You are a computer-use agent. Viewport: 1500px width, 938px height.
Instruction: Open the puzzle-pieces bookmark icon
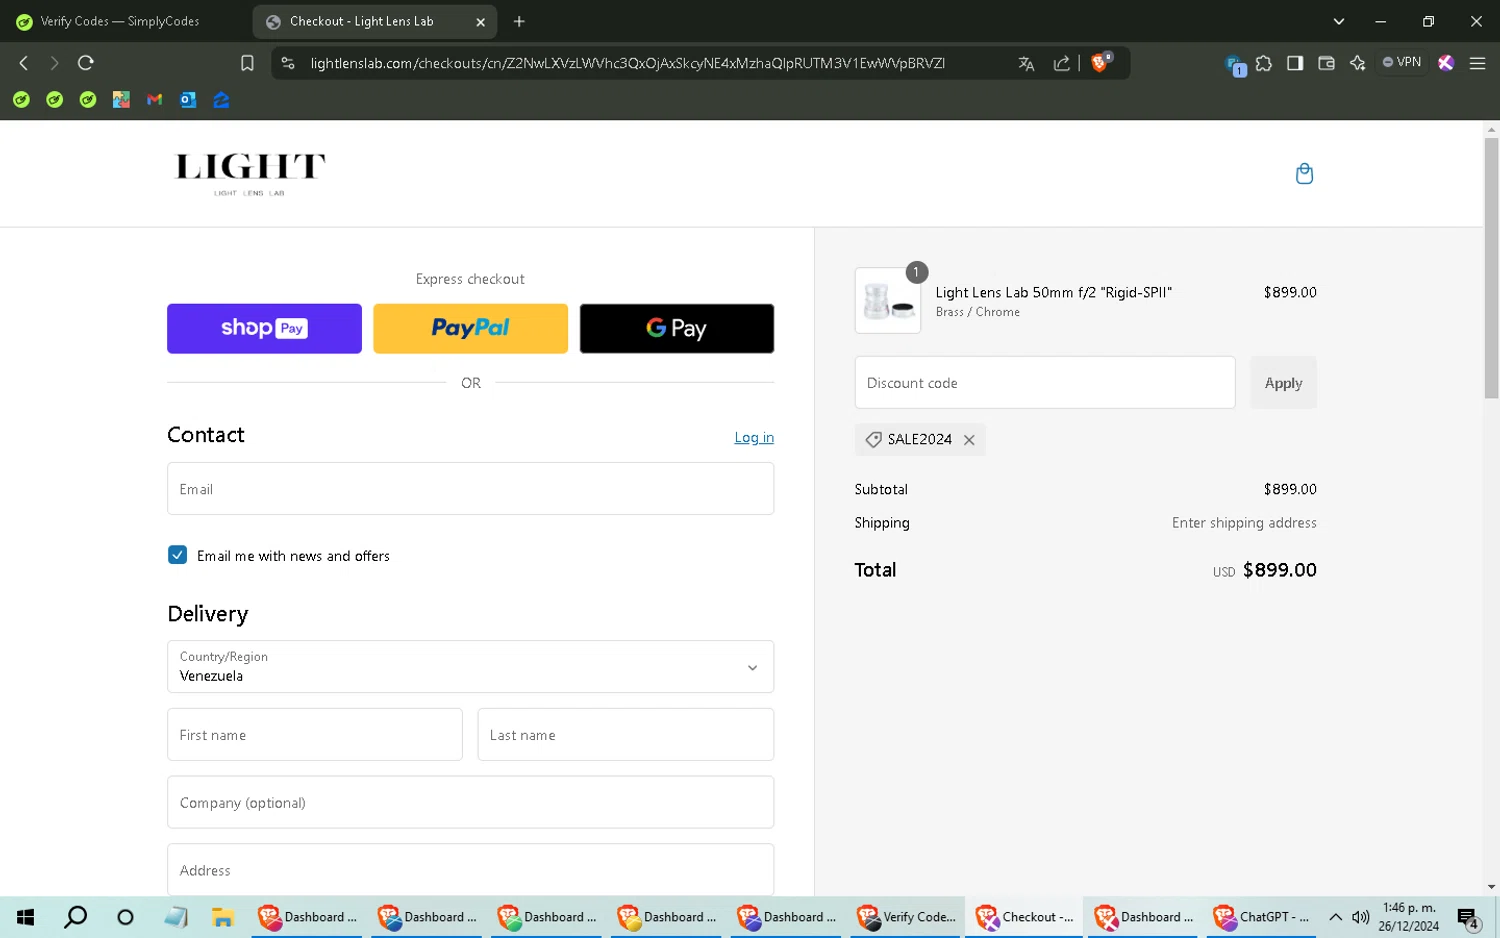(121, 100)
